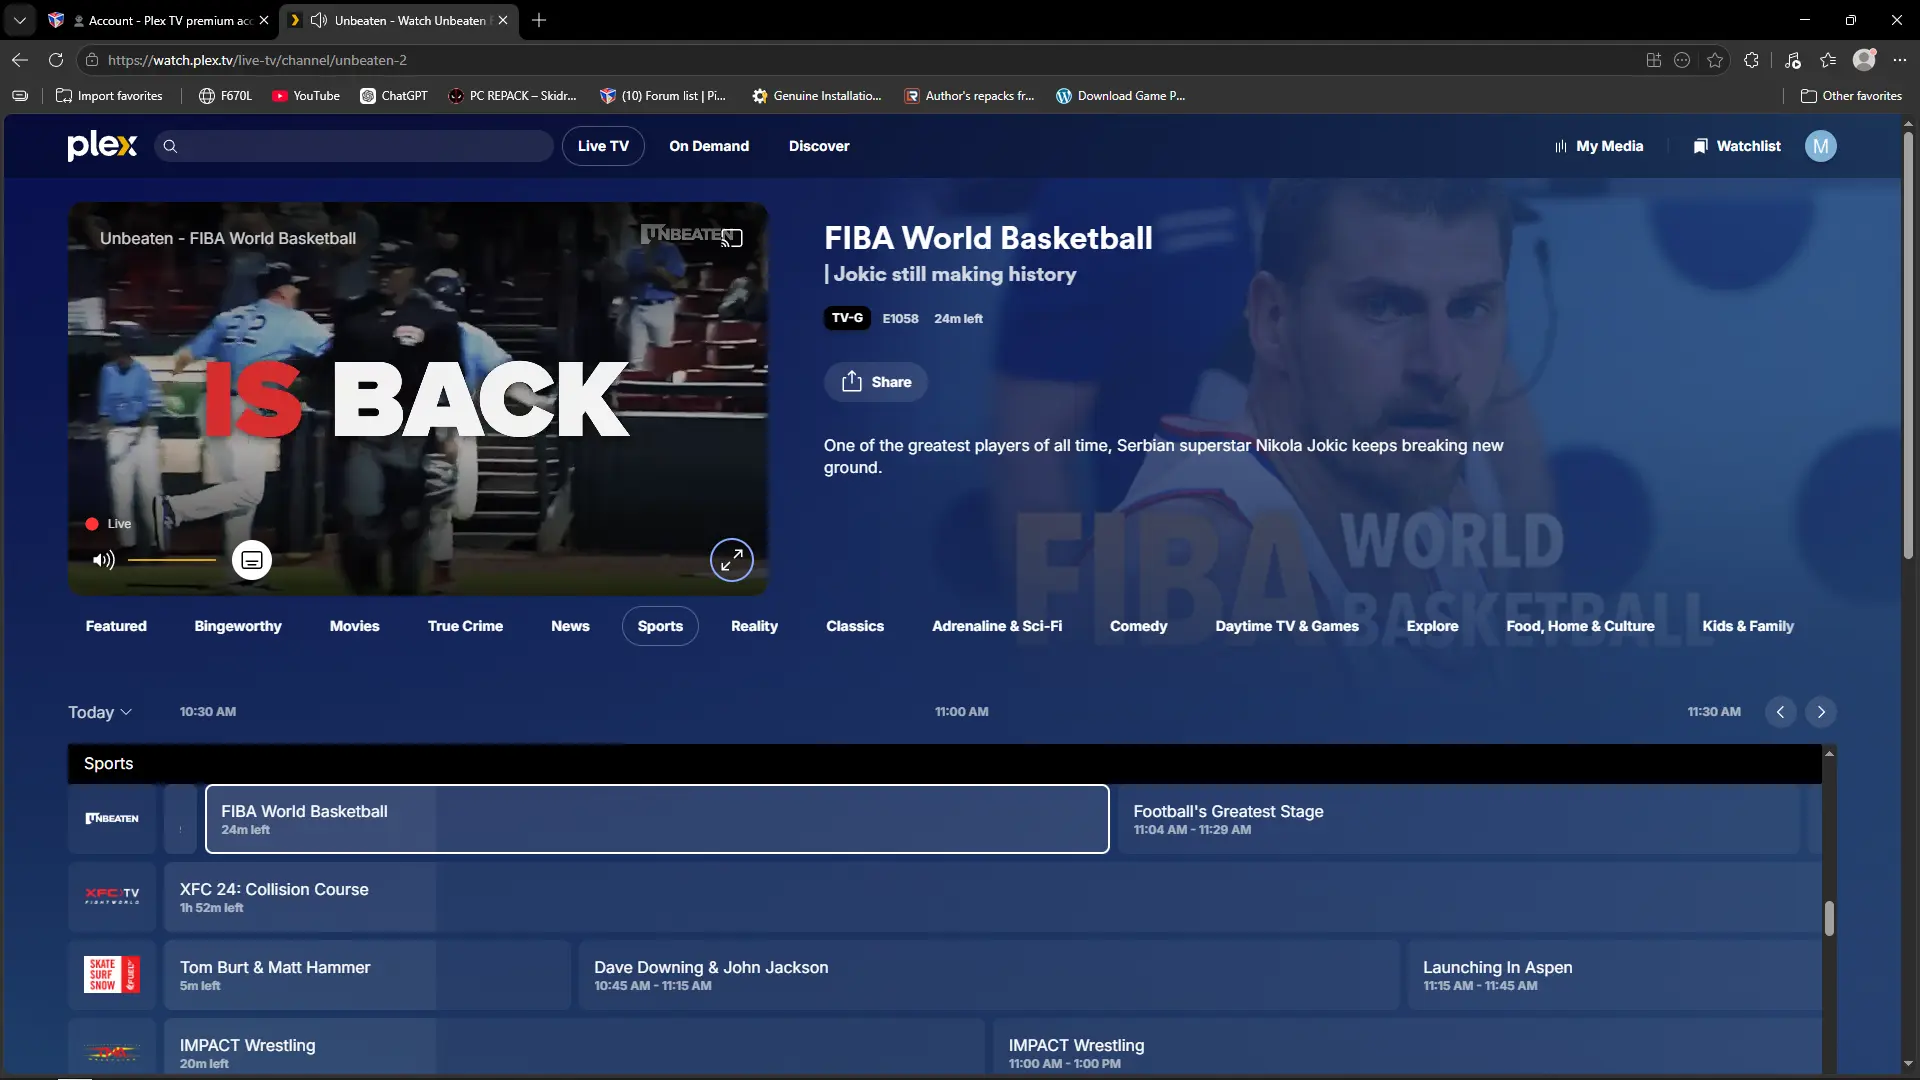The height and width of the screenshot is (1080, 1920).
Task: Expand the Today day dropdown
Action: (100, 712)
